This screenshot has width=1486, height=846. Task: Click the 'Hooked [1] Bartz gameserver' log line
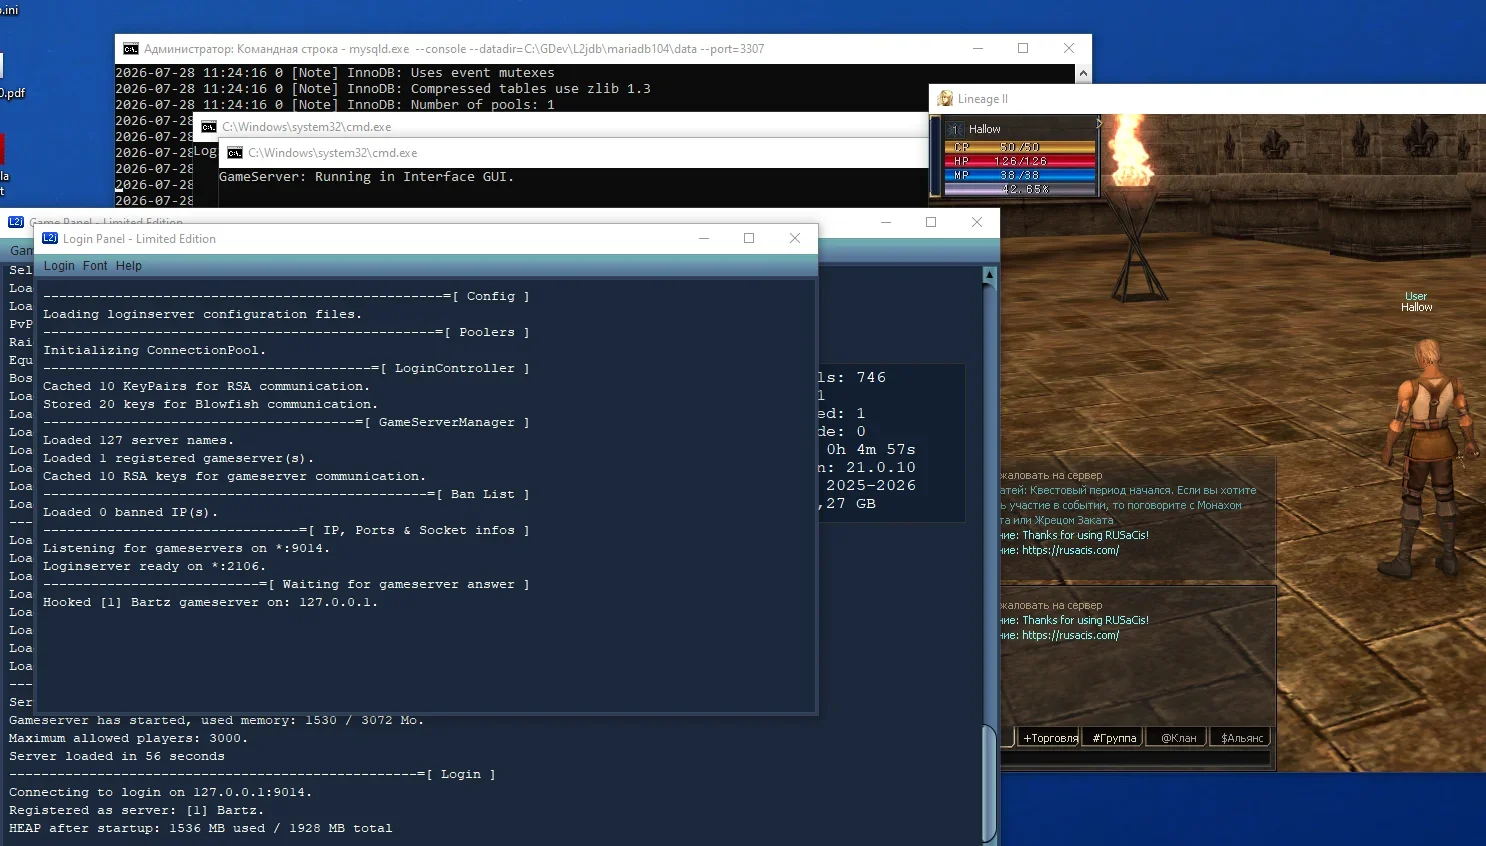(211, 603)
